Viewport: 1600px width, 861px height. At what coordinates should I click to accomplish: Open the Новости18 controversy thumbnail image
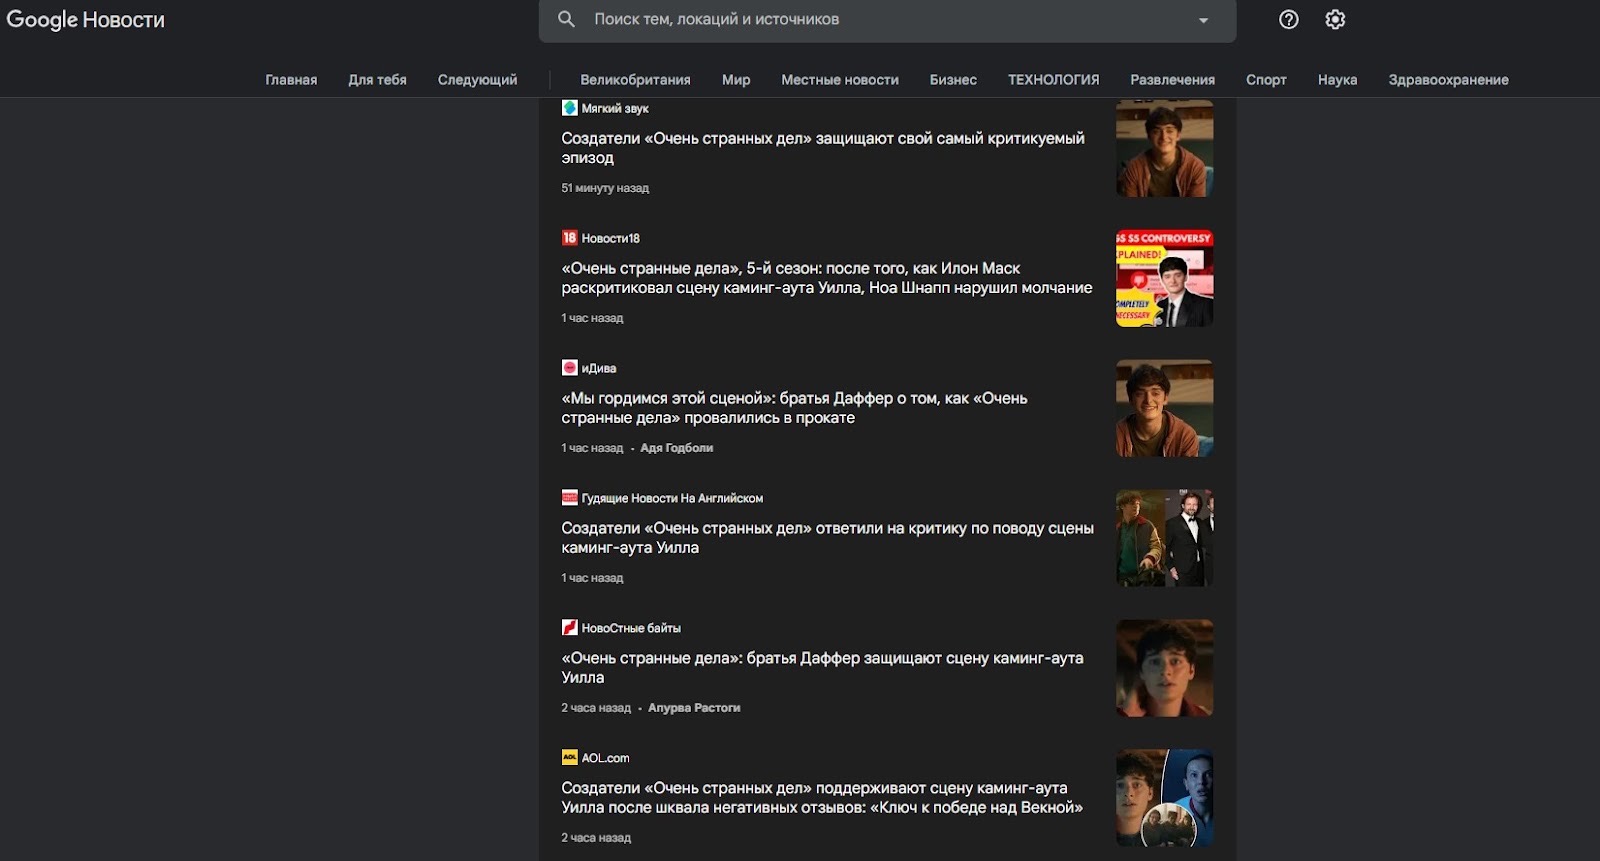pyautogui.click(x=1164, y=278)
